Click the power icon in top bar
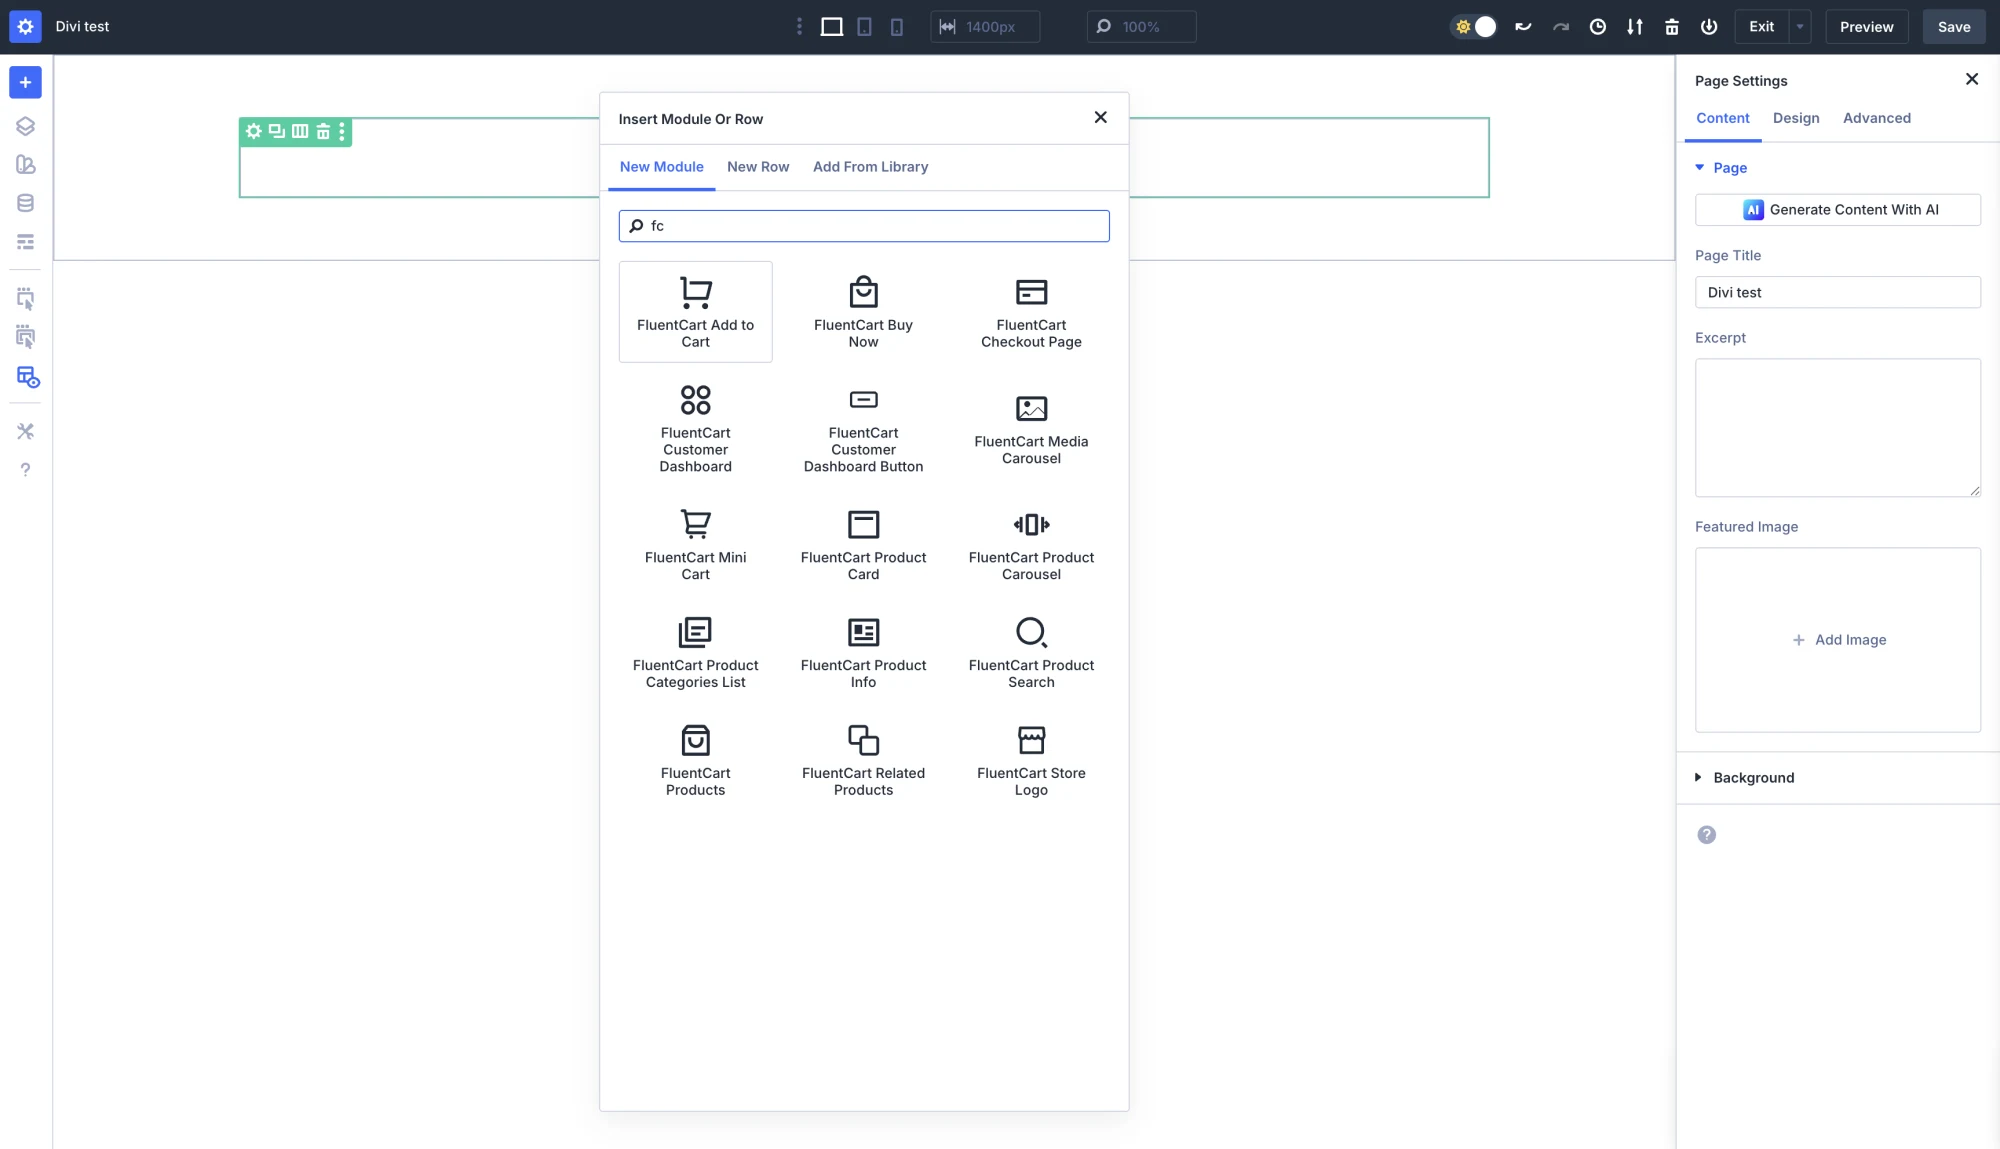This screenshot has width=2000, height=1149. pyautogui.click(x=1709, y=27)
